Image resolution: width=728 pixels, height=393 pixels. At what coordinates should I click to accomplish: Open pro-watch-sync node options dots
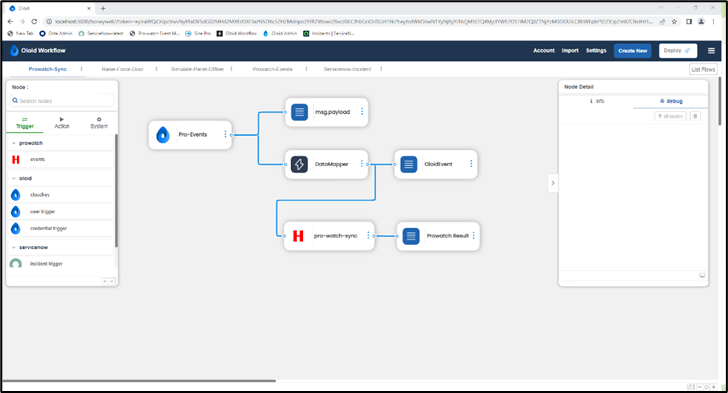(x=368, y=235)
